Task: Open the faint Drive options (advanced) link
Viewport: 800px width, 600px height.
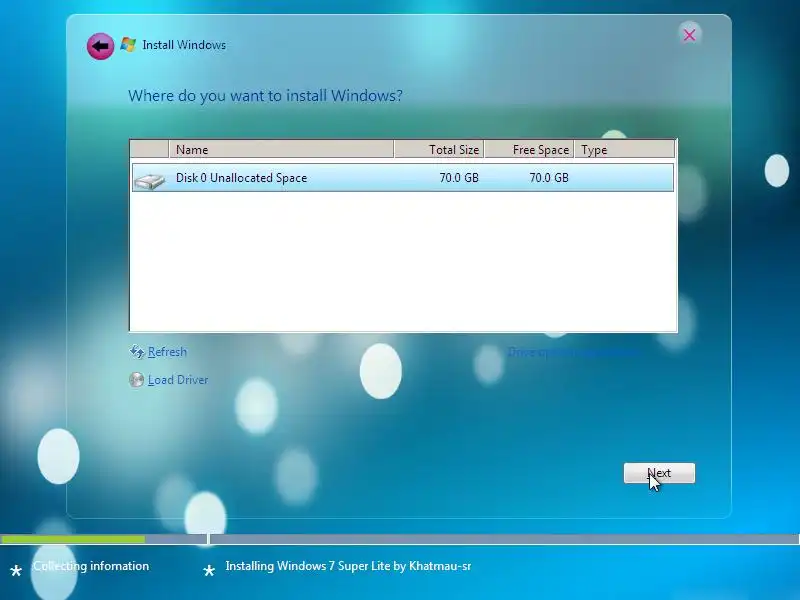Action: (573, 352)
